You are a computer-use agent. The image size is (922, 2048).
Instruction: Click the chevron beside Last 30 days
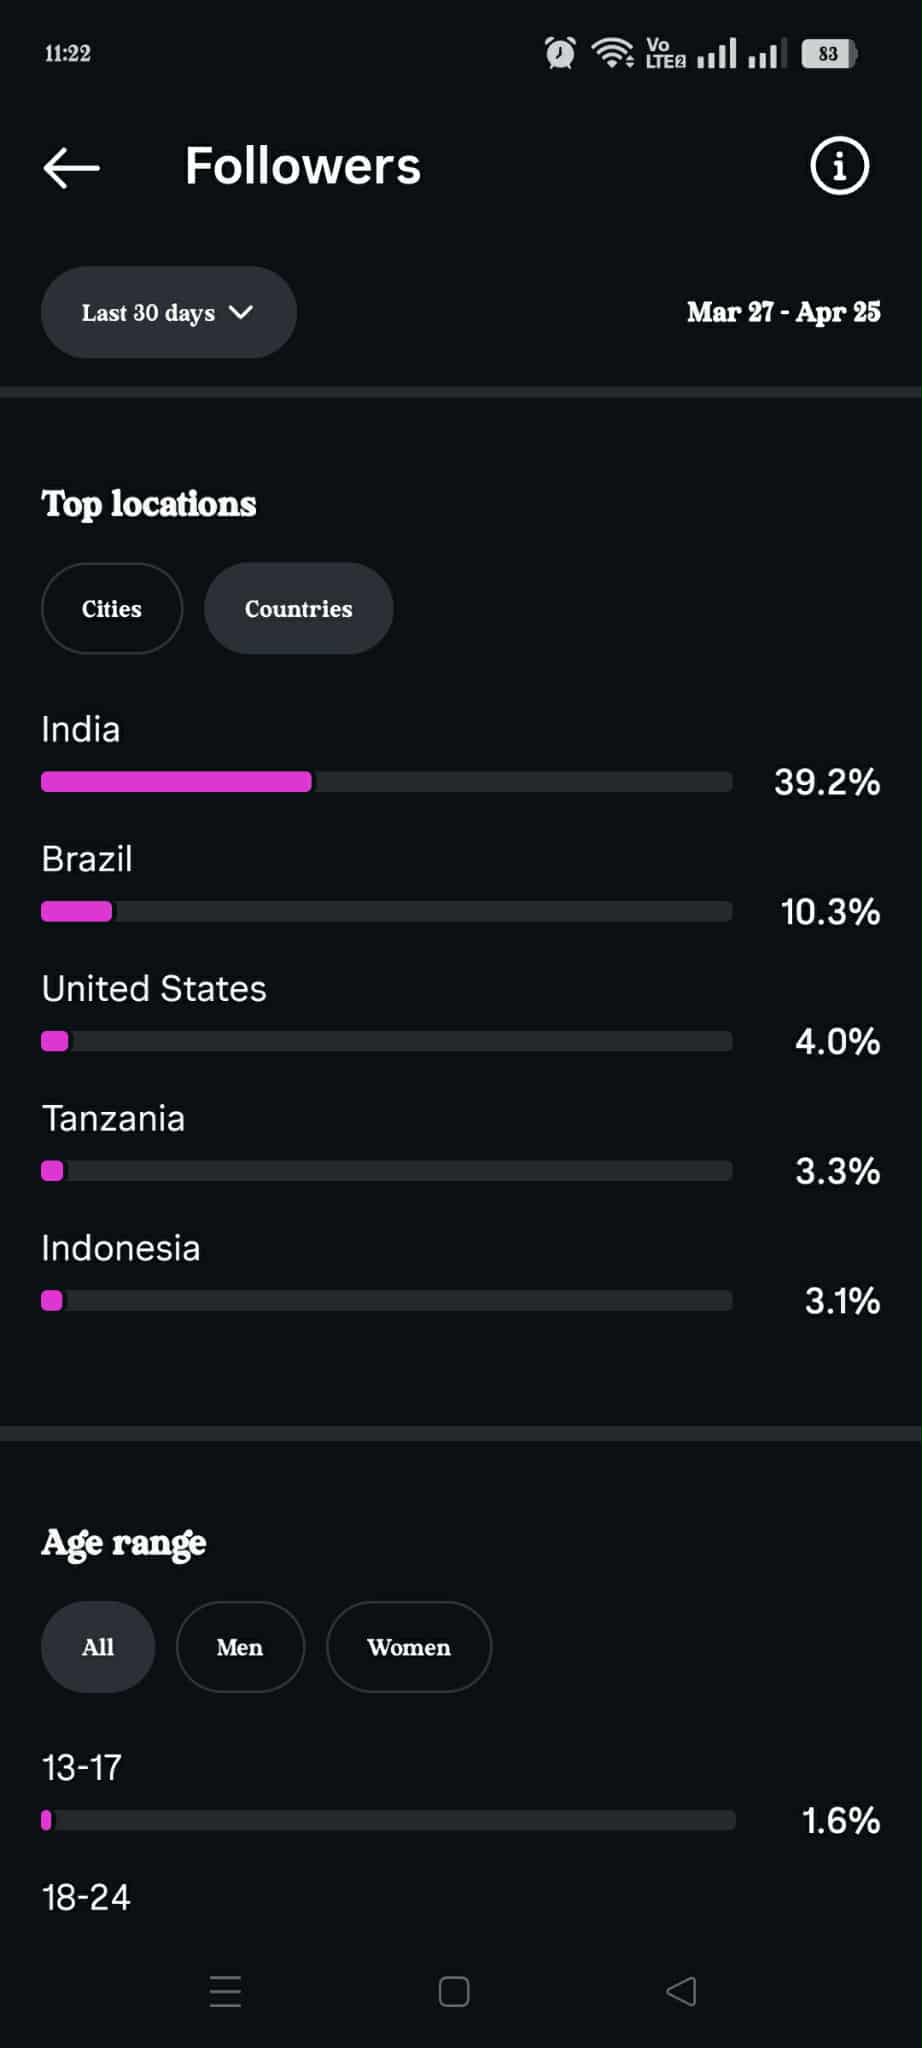pyautogui.click(x=241, y=312)
